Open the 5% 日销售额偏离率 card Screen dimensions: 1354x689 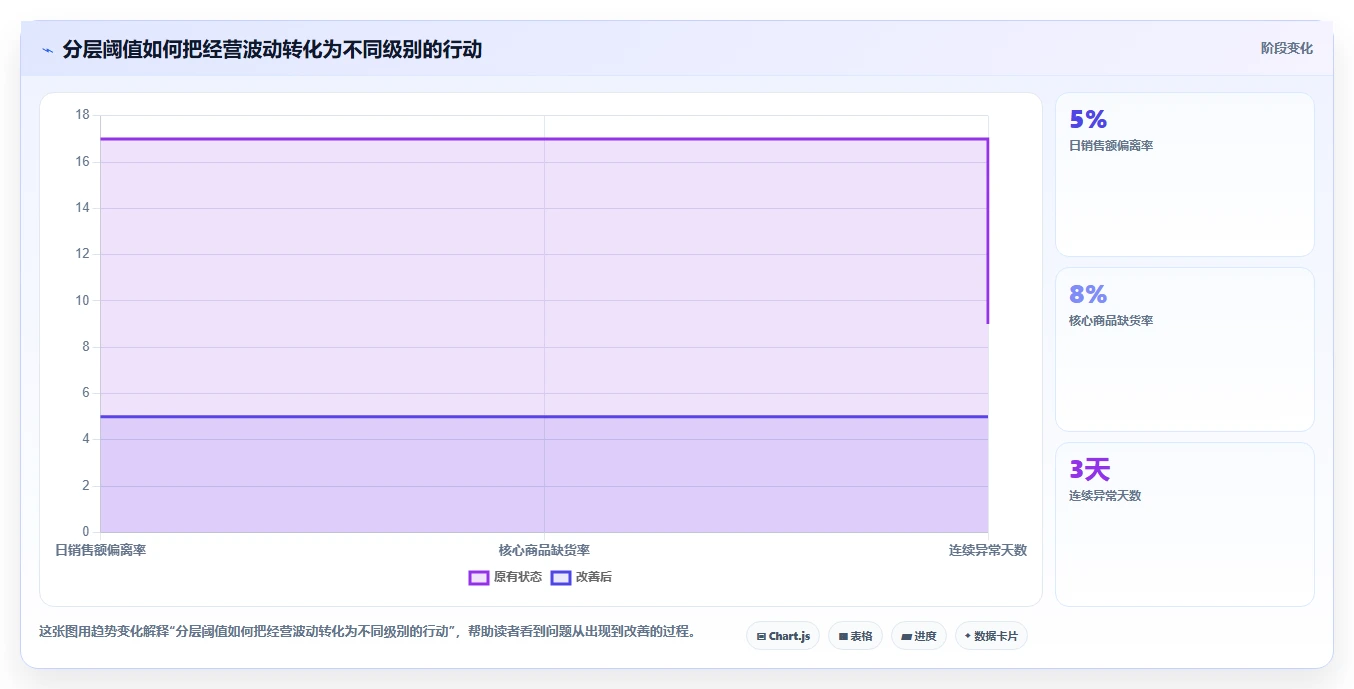pos(1185,175)
